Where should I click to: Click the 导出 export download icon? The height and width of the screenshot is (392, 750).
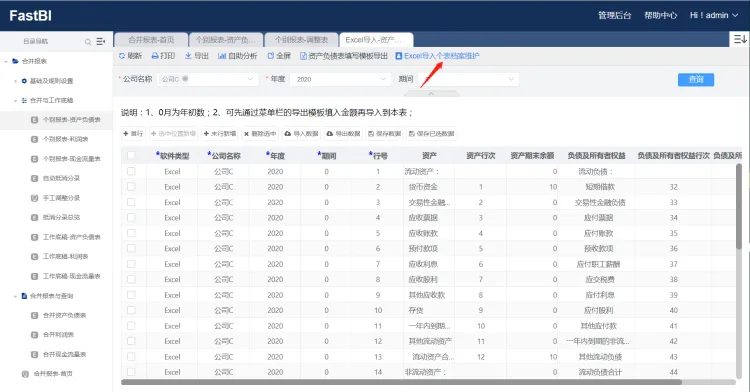tap(188, 56)
